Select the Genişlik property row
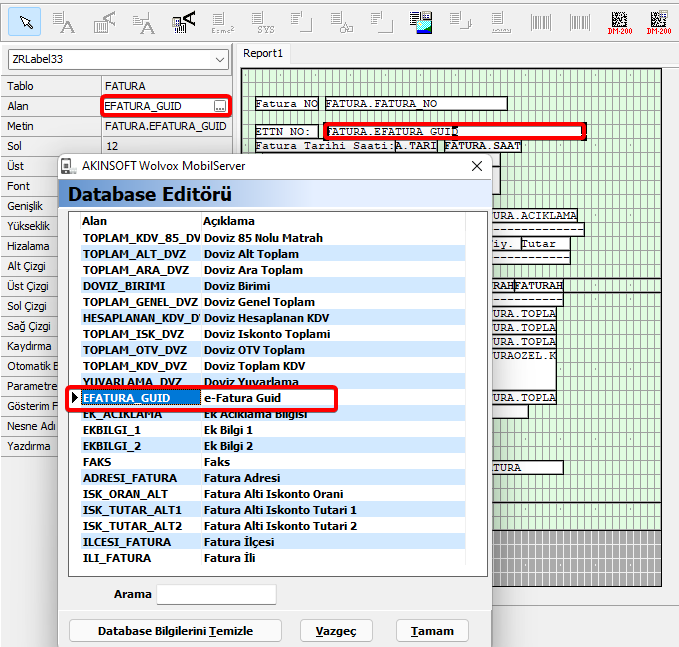Viewport: 679px width, 647px height. coord(29,206)
